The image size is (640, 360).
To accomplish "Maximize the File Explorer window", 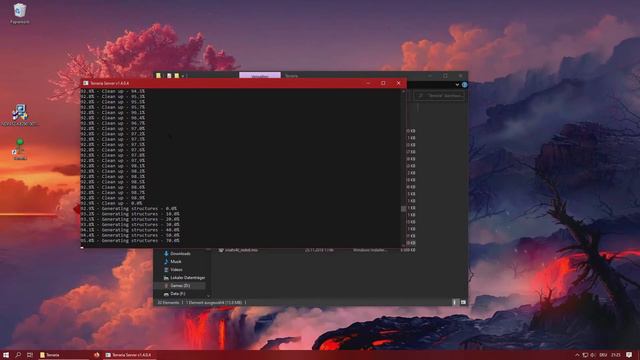I will pos(445,76).
